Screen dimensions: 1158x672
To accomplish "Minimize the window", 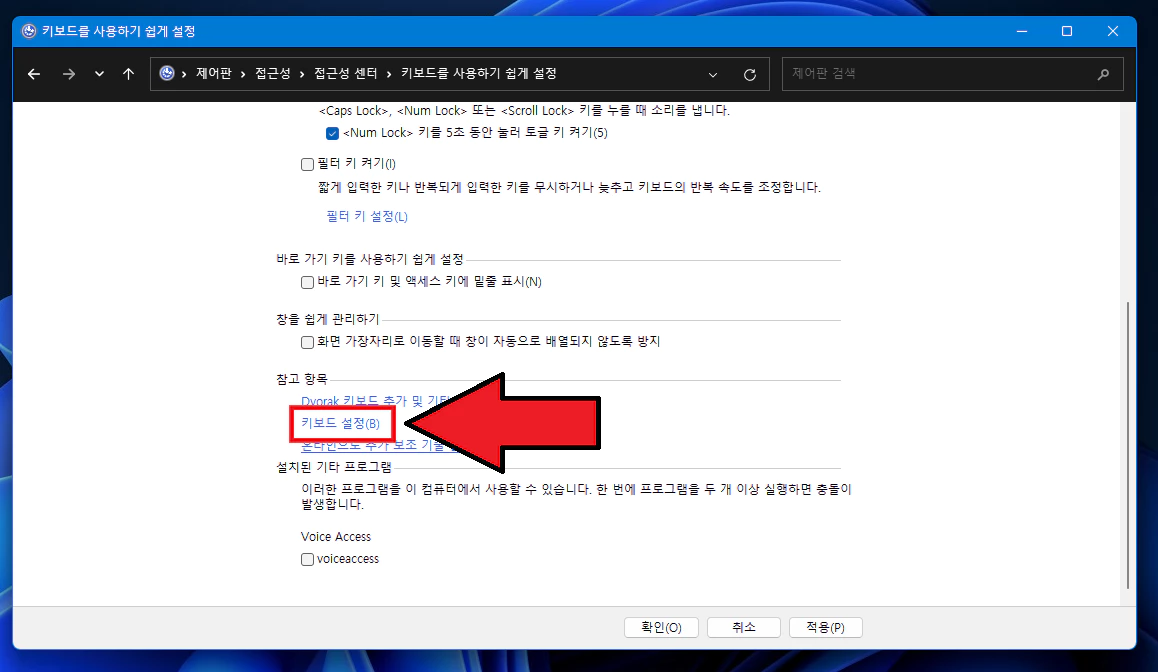I will pyautogui.click(x=1022, y=31).
